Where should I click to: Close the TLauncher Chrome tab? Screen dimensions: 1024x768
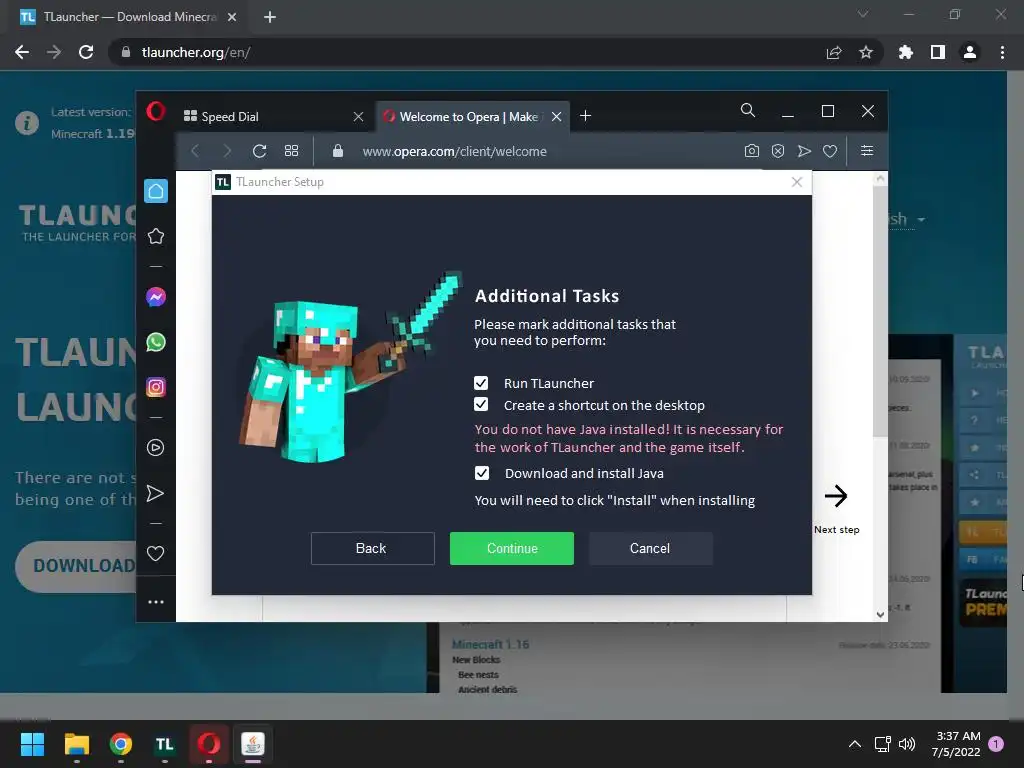pos(232,17)
